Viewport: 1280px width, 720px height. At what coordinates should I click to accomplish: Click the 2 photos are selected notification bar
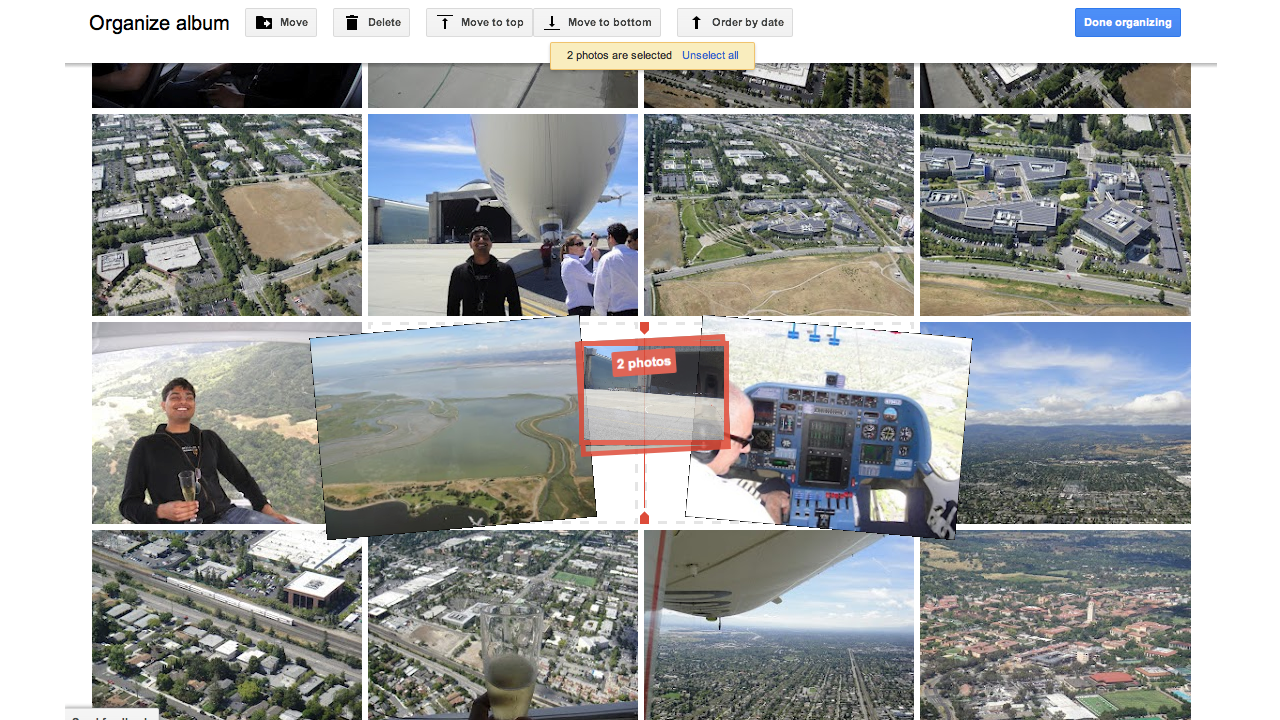620,56
